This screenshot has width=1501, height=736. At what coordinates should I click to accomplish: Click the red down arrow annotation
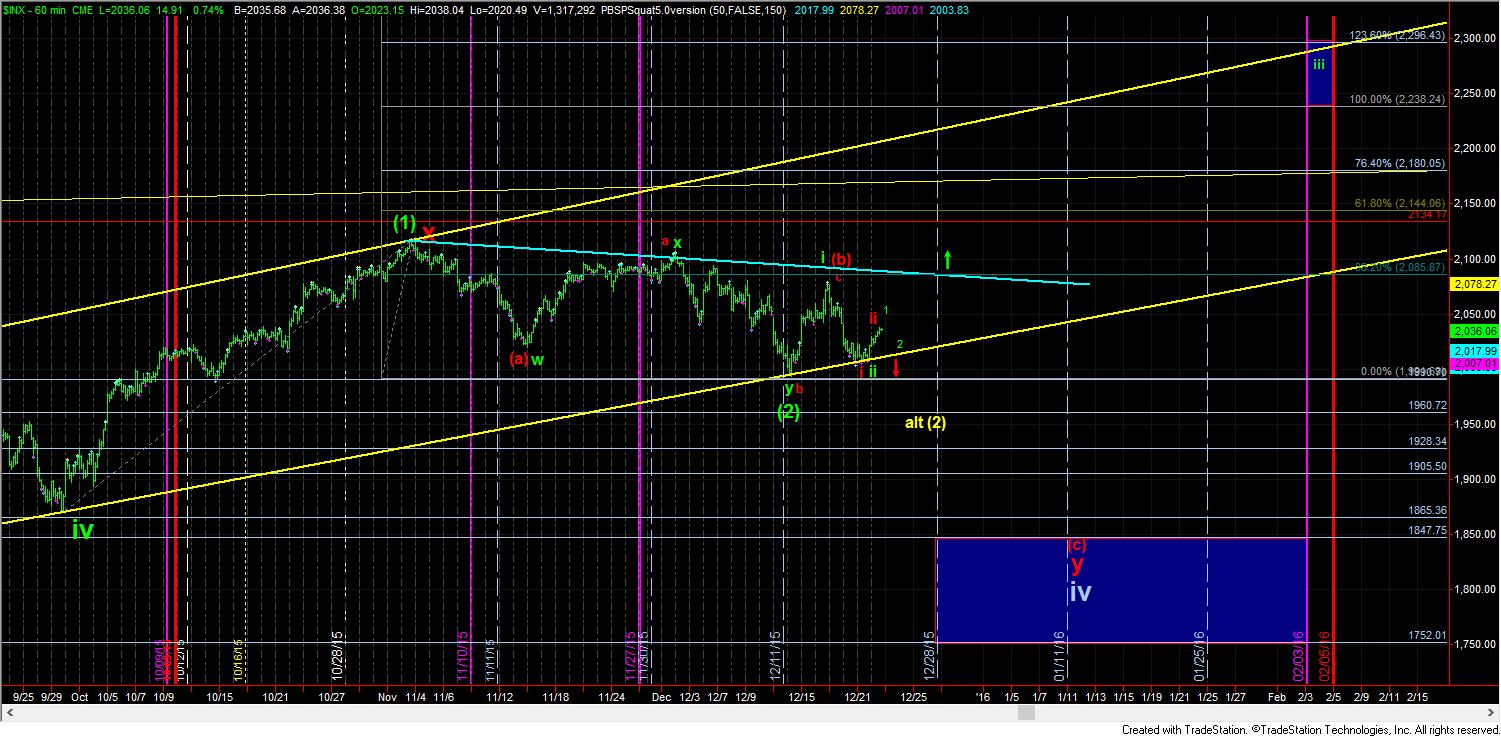(x=896, y=368)
